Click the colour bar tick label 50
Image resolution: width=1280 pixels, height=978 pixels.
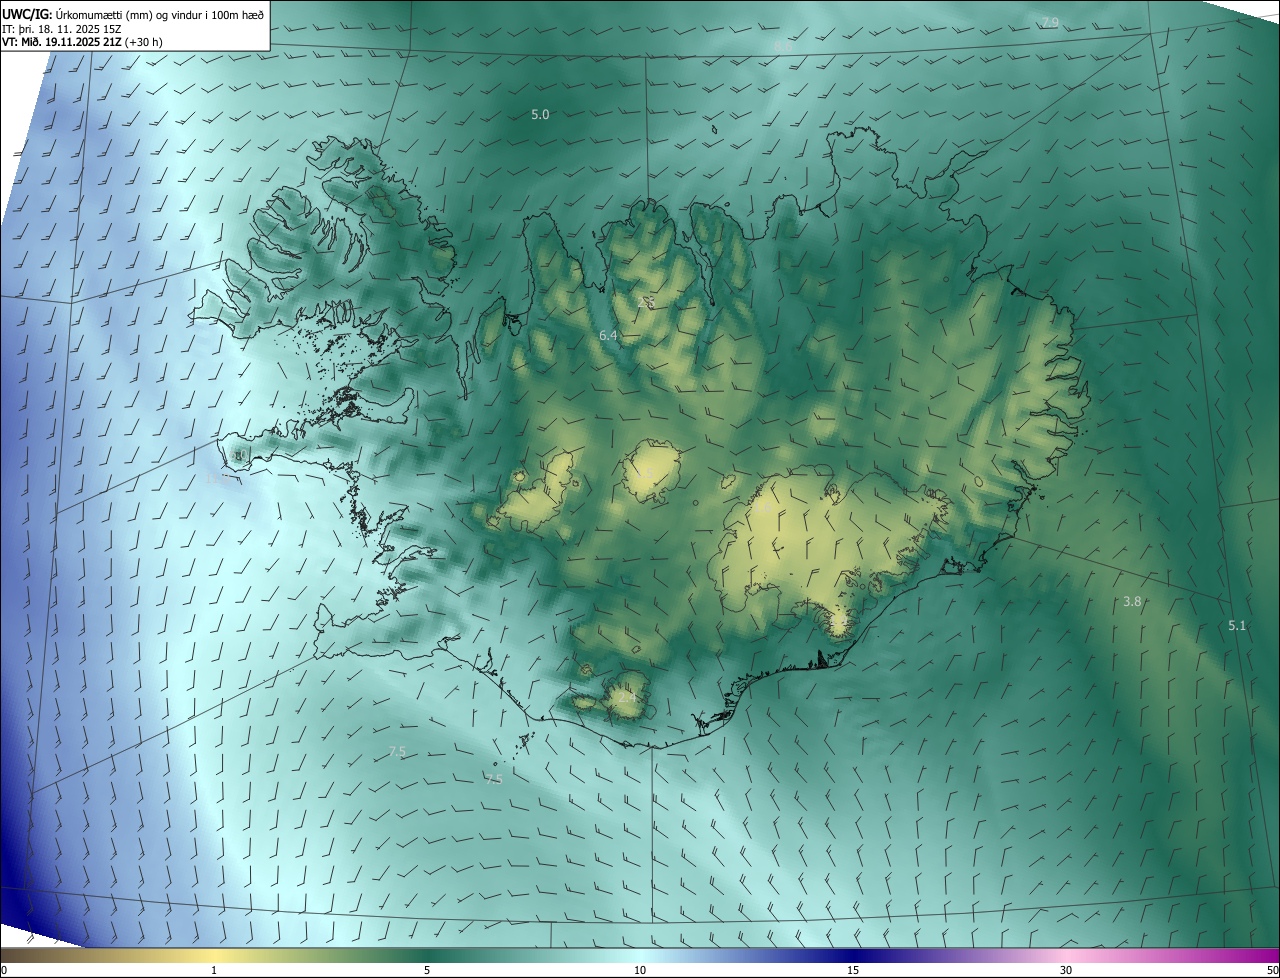click(x=1272, y=971)
